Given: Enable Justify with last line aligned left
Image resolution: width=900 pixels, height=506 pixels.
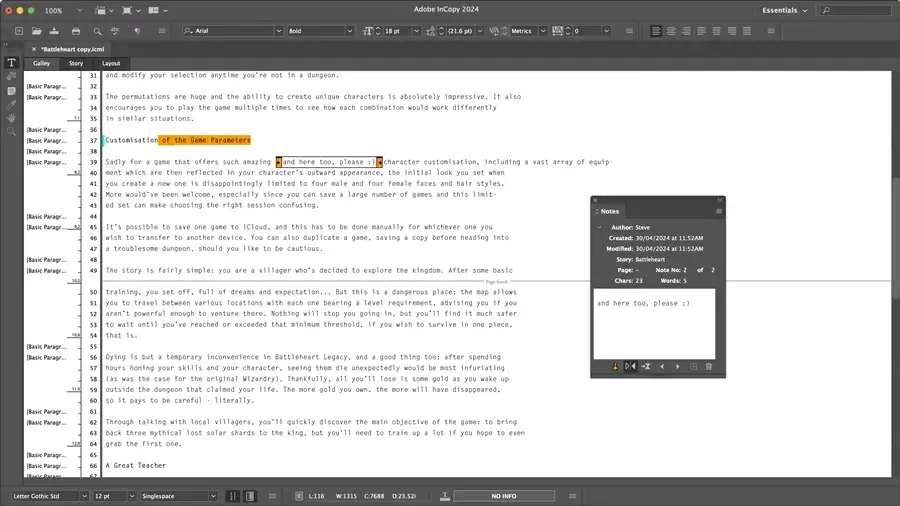Looking at the screenshot, I should pyautogui.click(x=701, y=31).
